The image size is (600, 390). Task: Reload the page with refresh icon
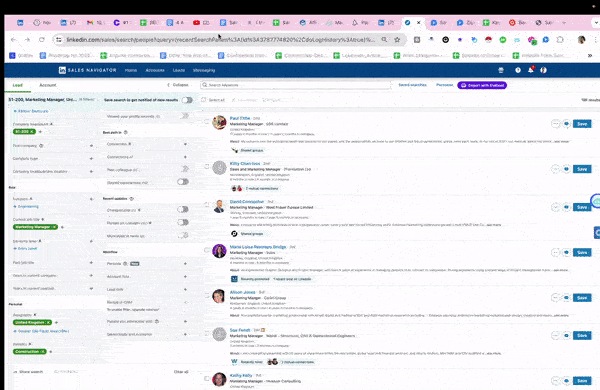coord(42,39)
